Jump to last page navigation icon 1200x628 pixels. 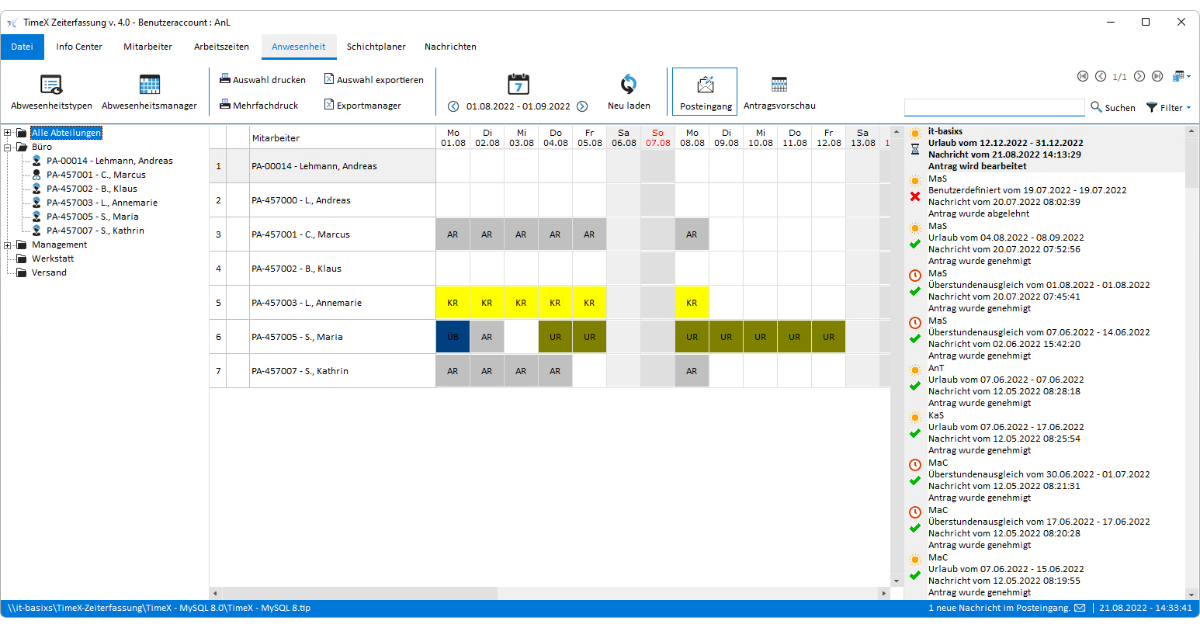click(x=1157, y=76)
